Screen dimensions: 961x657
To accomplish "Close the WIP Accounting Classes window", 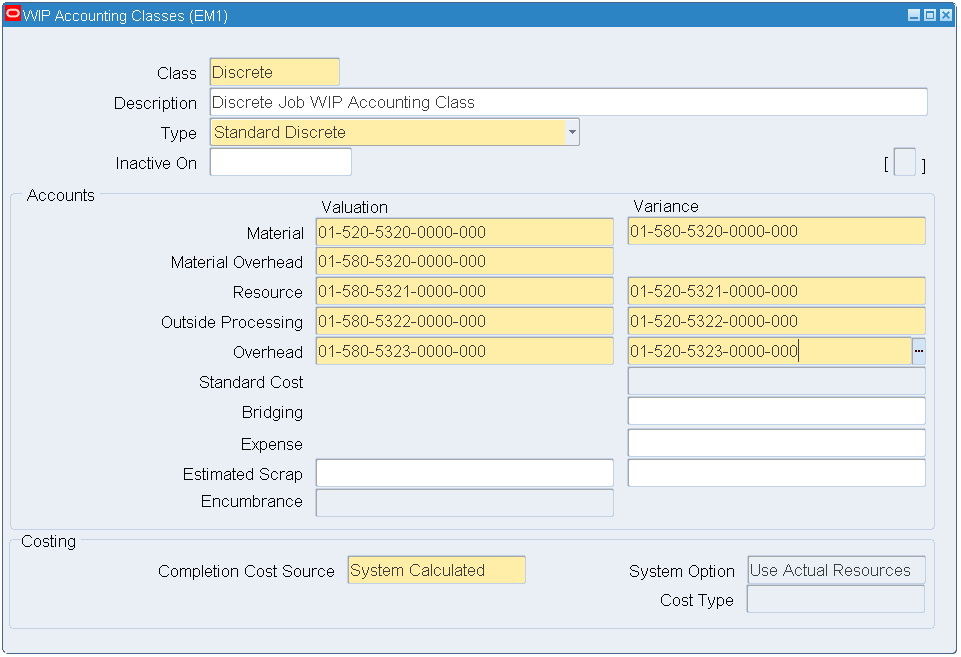I will pyautogui.click(x=946, y=15).
